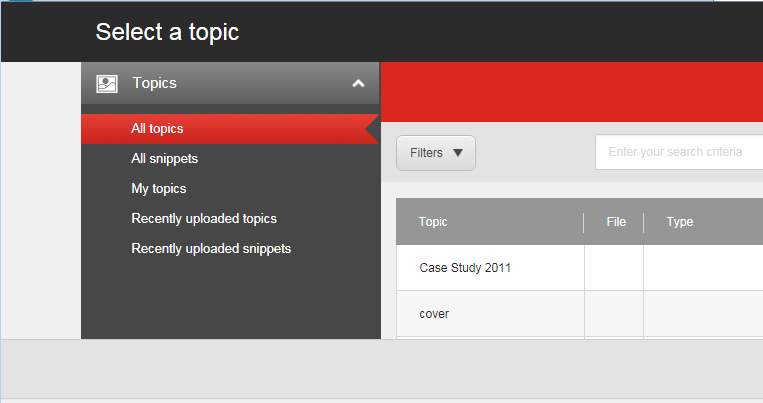This screenshot has width=763, height=403.
Task: Click the Select a topic title
Action: click(x=167, y=32)
